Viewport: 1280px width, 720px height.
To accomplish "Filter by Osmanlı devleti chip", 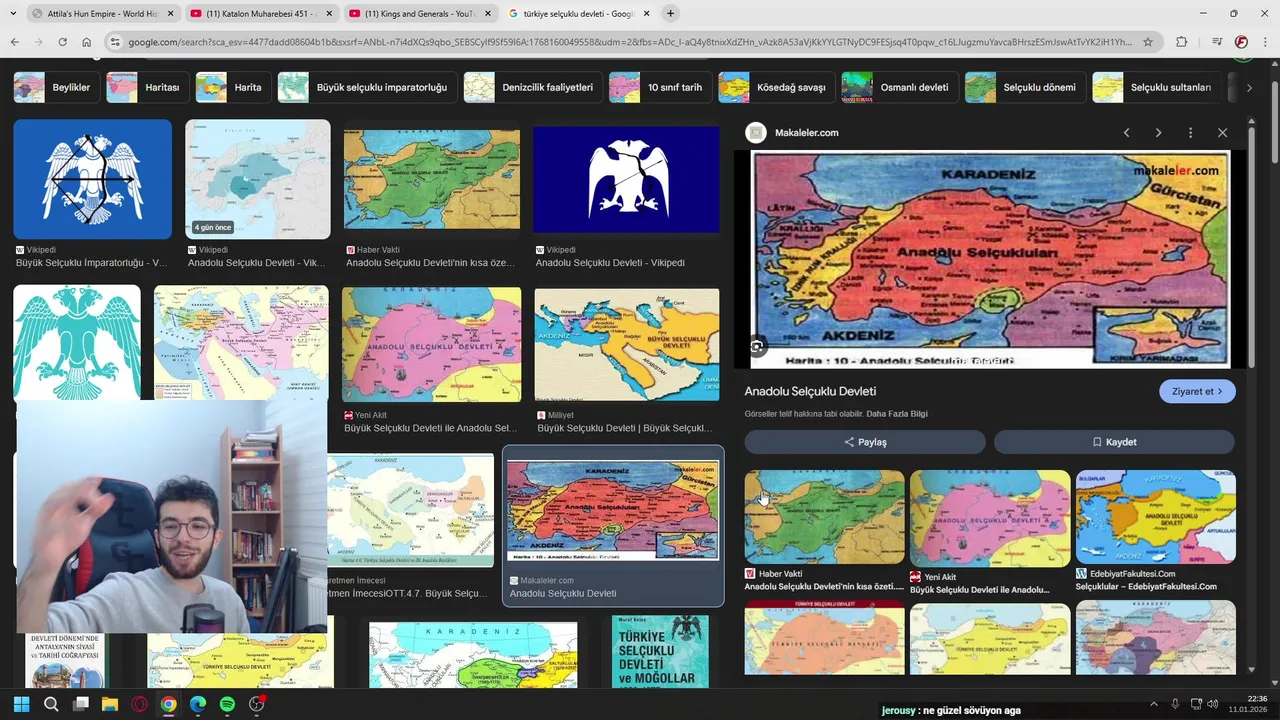I will click(899, 87).
